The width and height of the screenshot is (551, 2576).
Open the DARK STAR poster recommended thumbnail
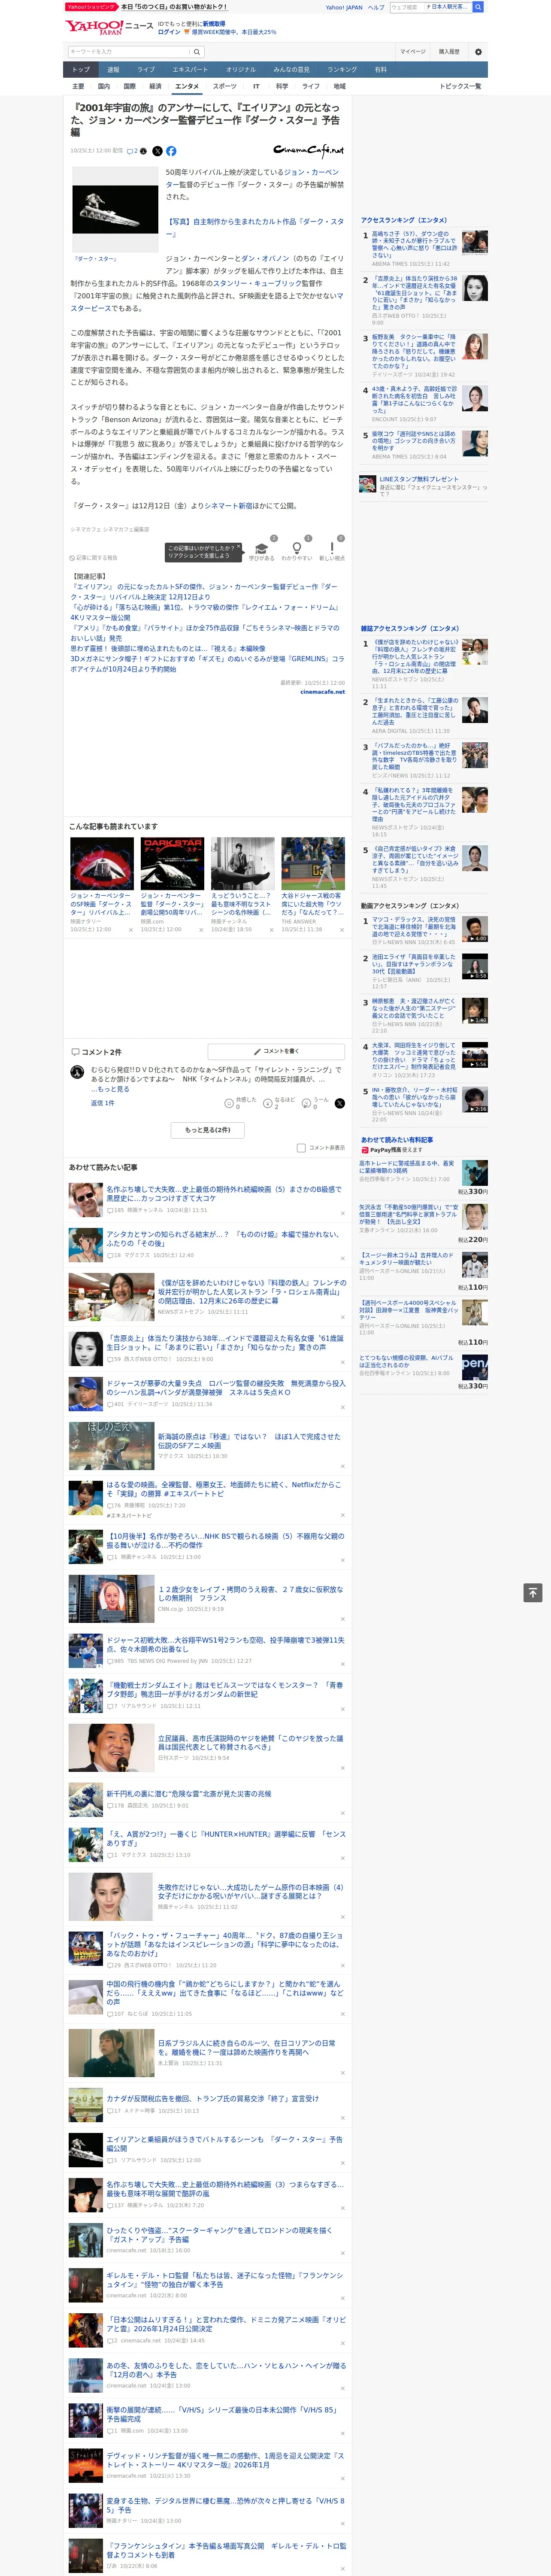click(x=173, y=864)
